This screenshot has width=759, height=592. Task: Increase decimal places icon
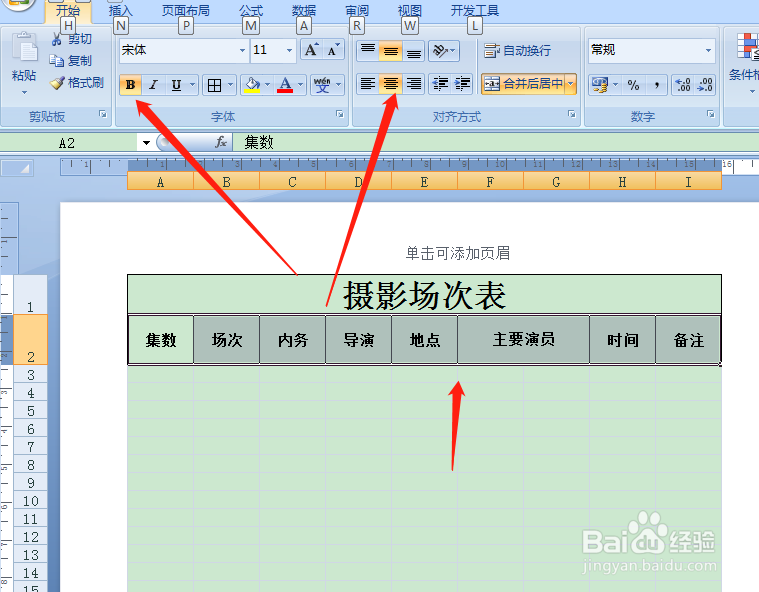click(683, 85)
